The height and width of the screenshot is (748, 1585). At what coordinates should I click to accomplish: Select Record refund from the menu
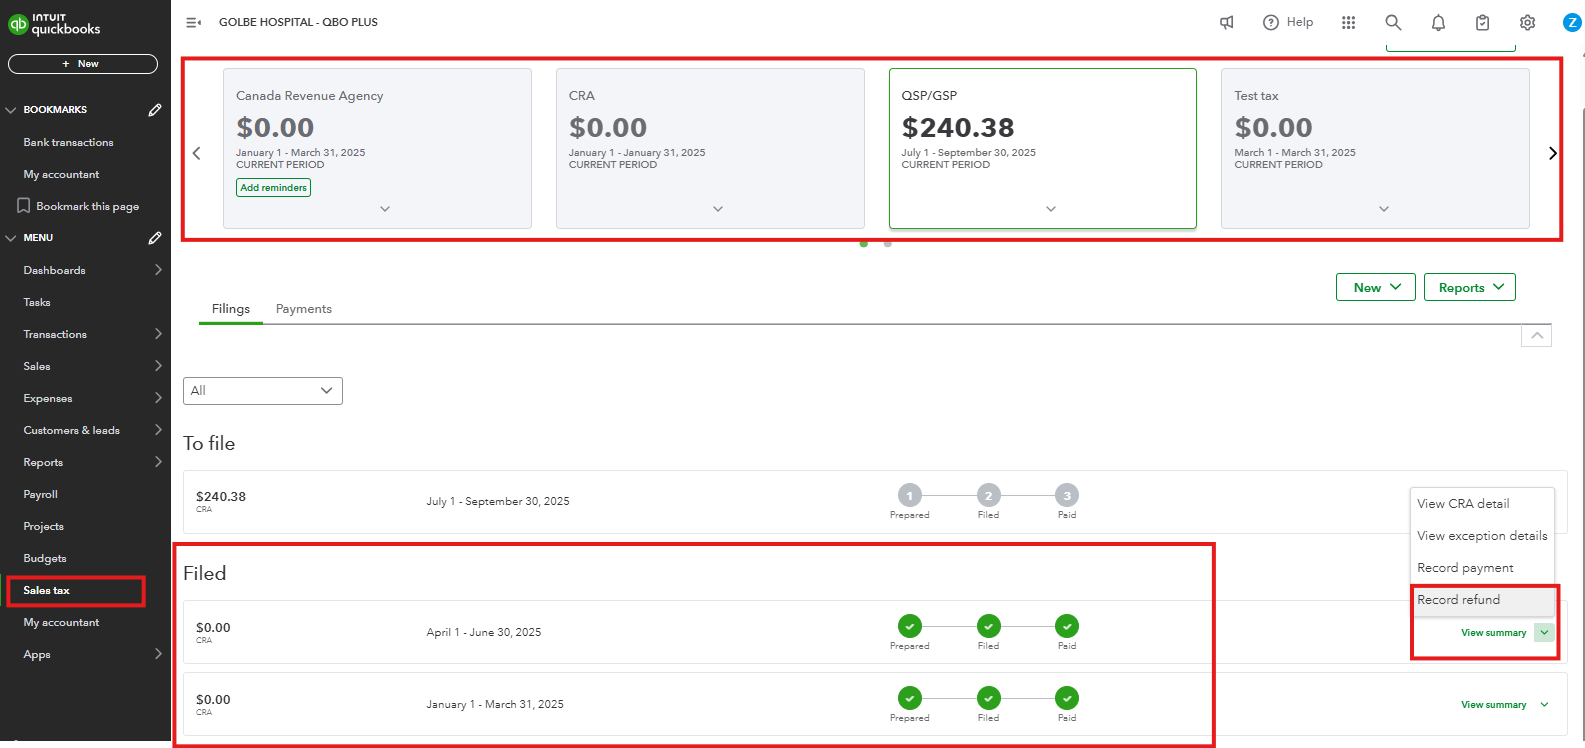point(1459,600)
